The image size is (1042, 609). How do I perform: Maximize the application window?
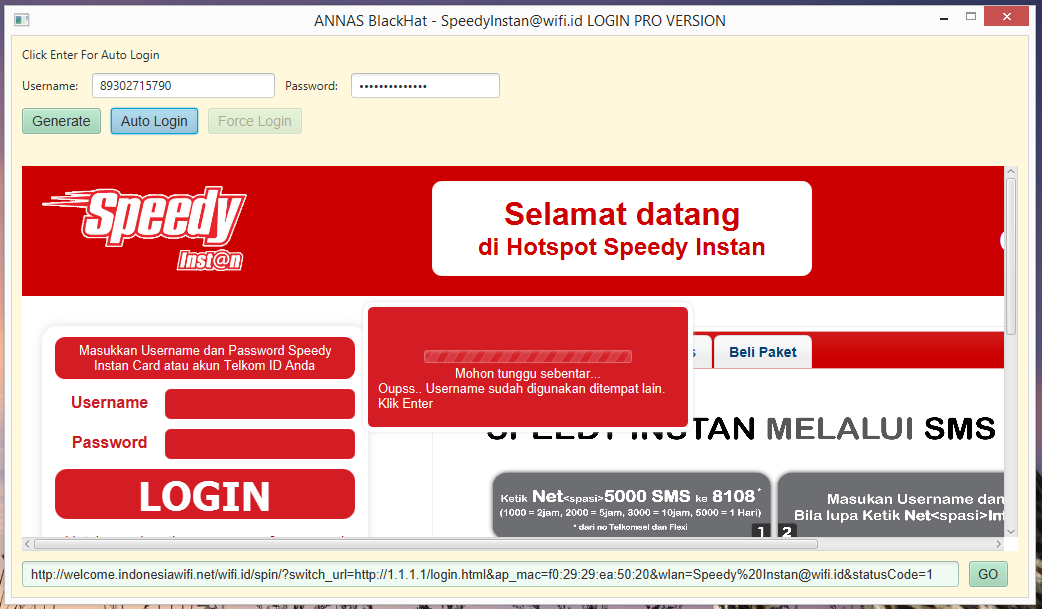click(971, 17)
